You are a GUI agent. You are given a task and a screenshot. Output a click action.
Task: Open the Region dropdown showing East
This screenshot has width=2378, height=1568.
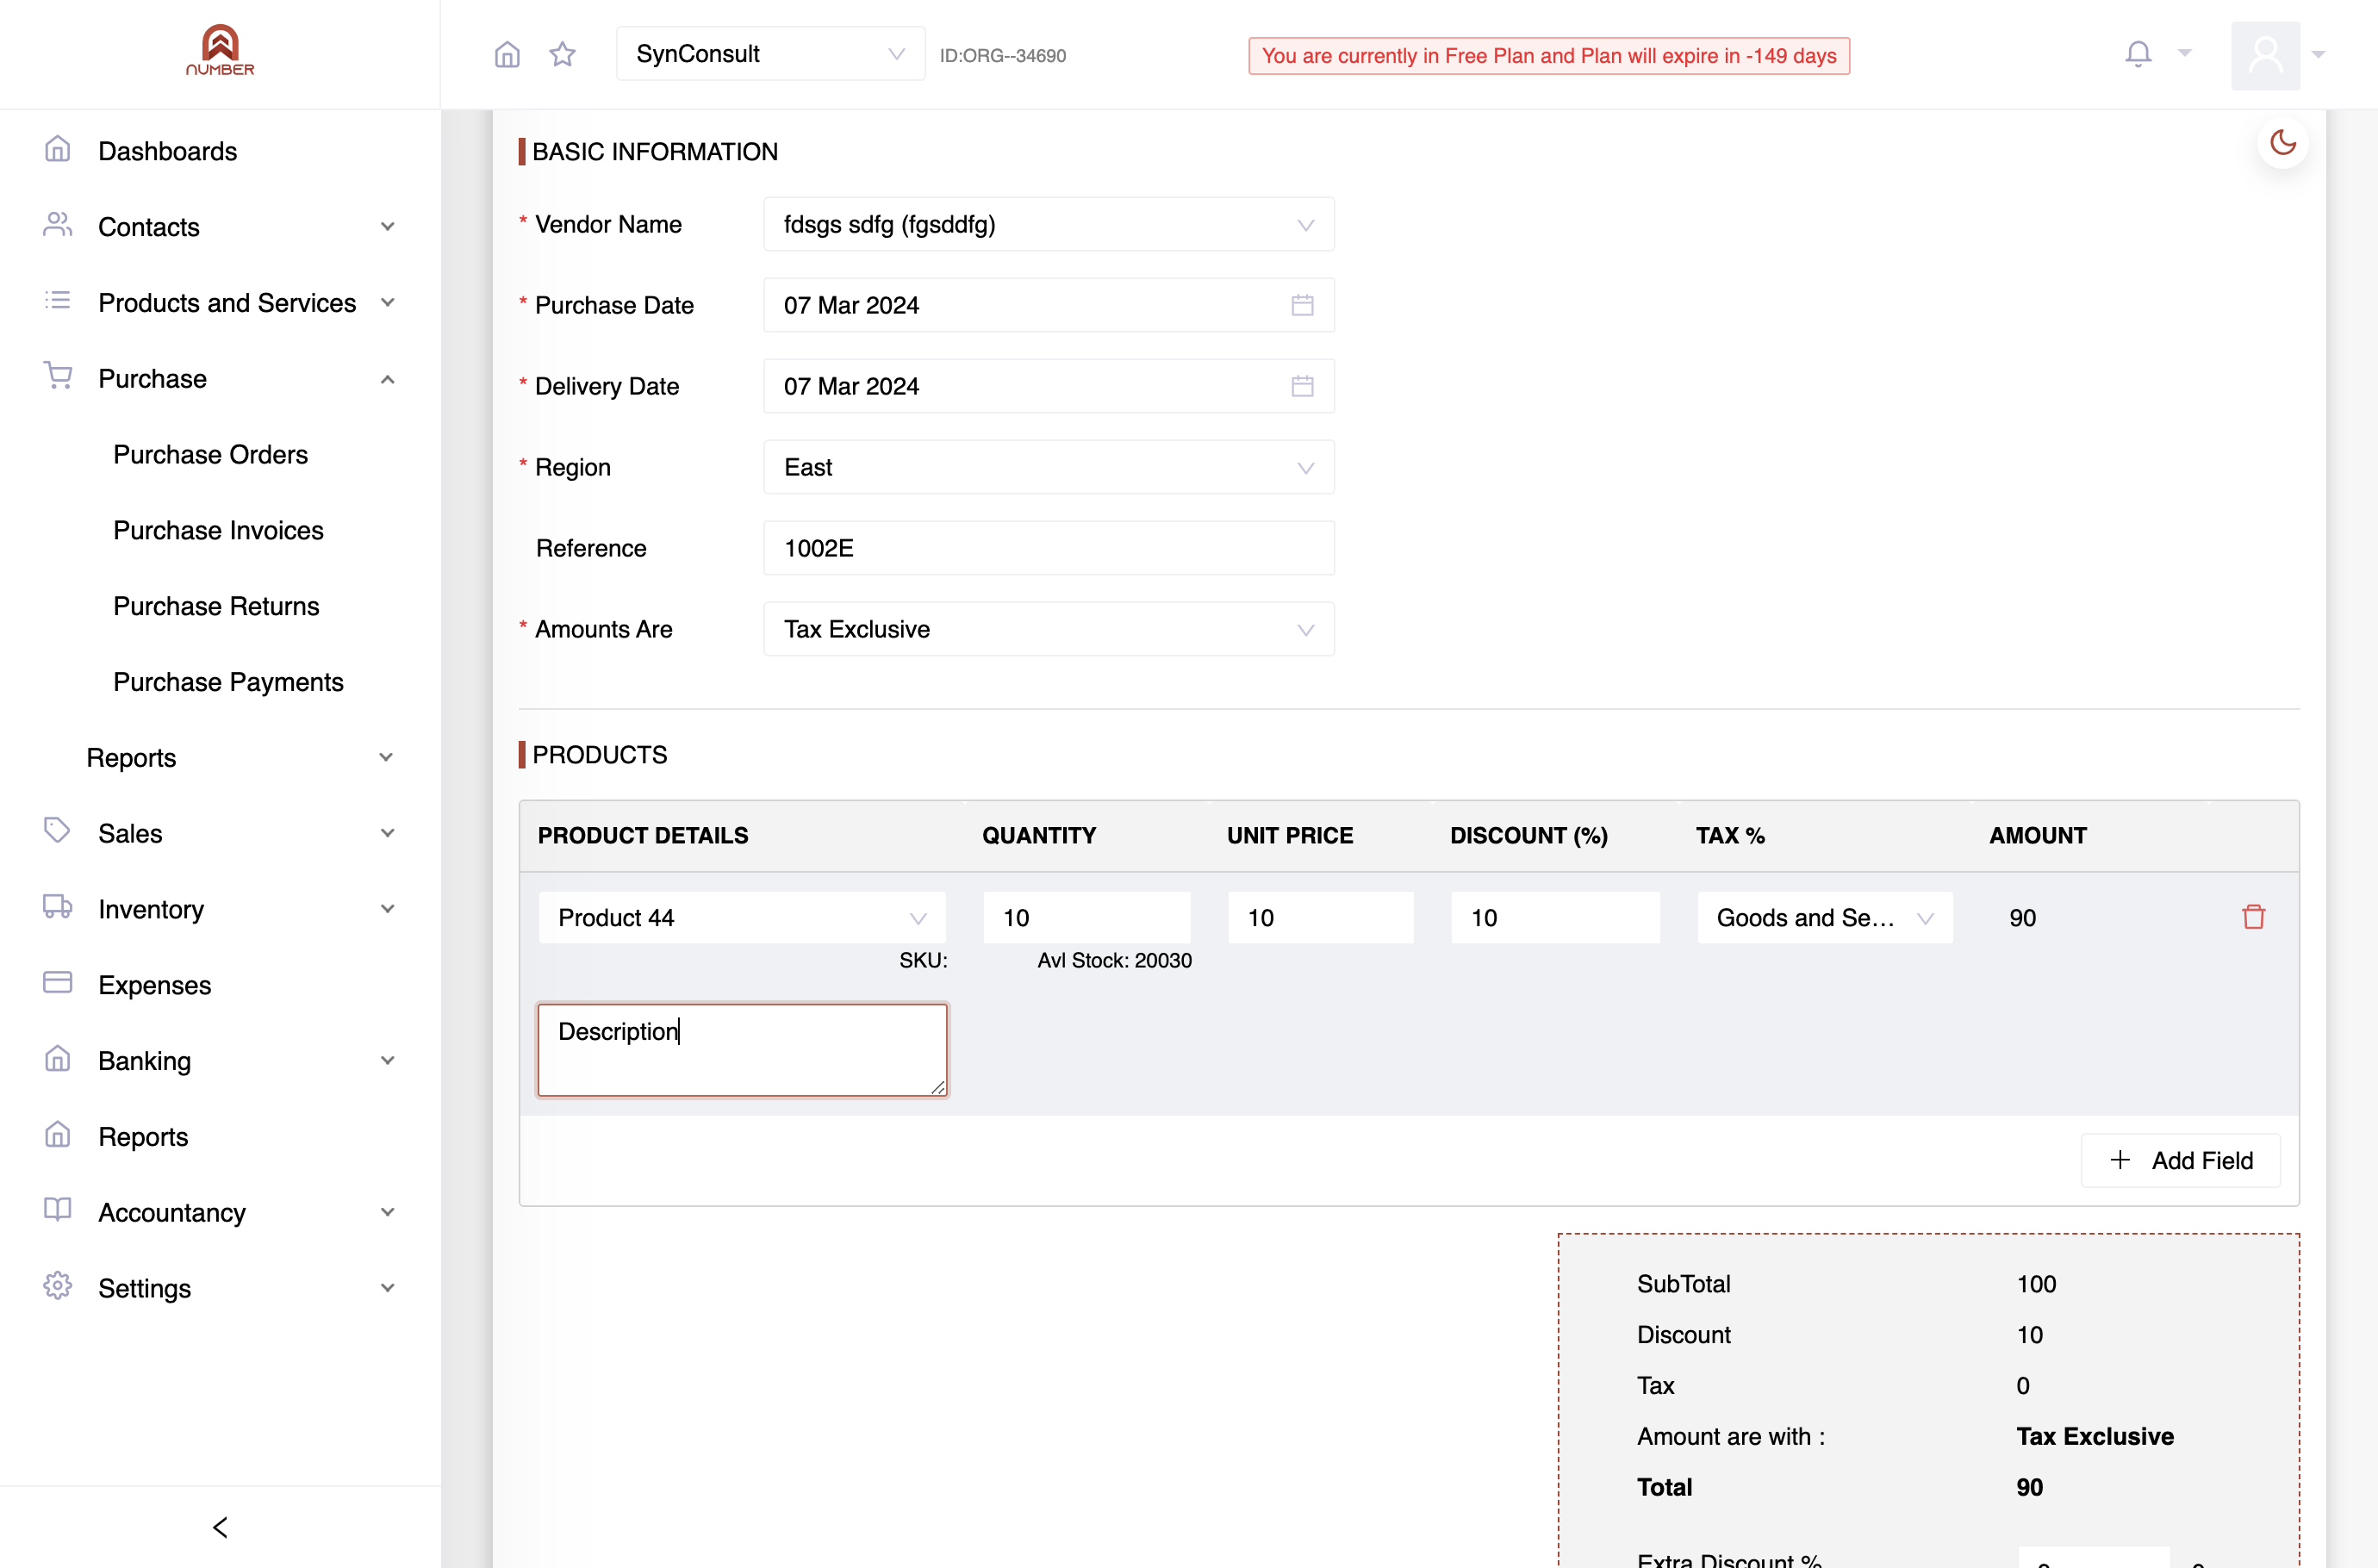pyautogui.click(x=1049, y=467)
